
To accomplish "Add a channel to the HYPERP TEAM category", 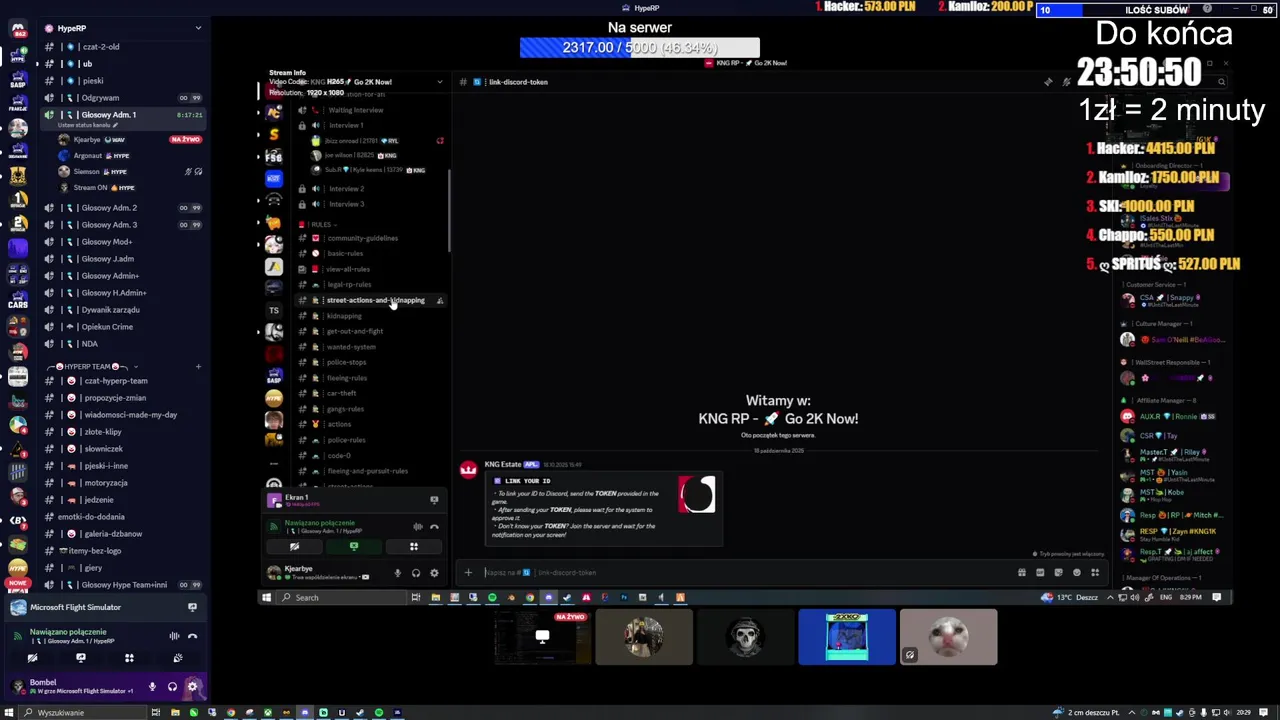I will pos(198,367).
